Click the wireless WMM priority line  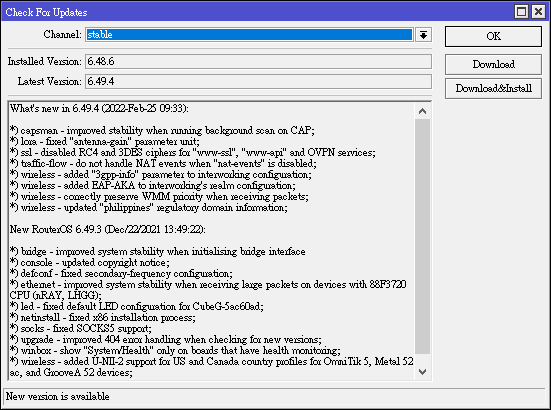tap(159, 196)
